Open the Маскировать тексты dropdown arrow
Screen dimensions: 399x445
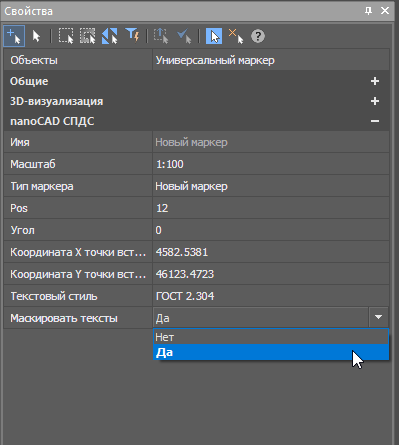tap(378, 317)
